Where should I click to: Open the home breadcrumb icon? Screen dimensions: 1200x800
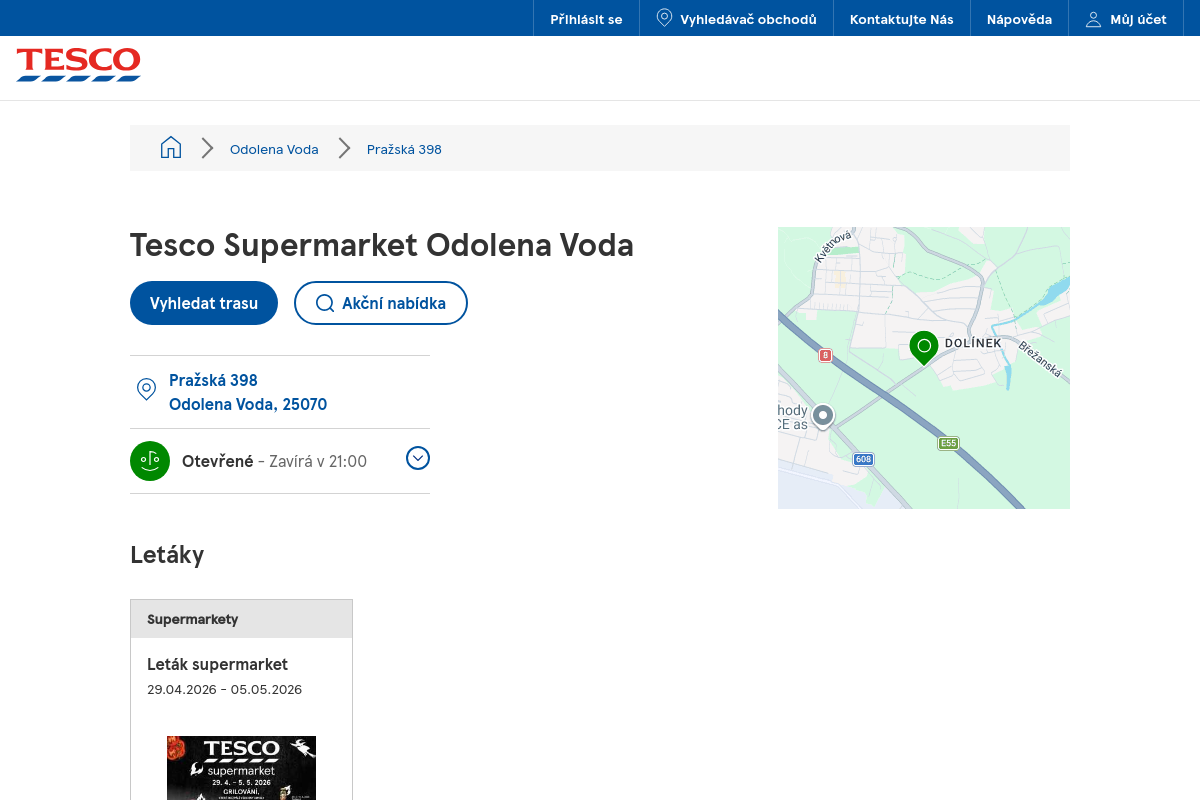point(171,148)
